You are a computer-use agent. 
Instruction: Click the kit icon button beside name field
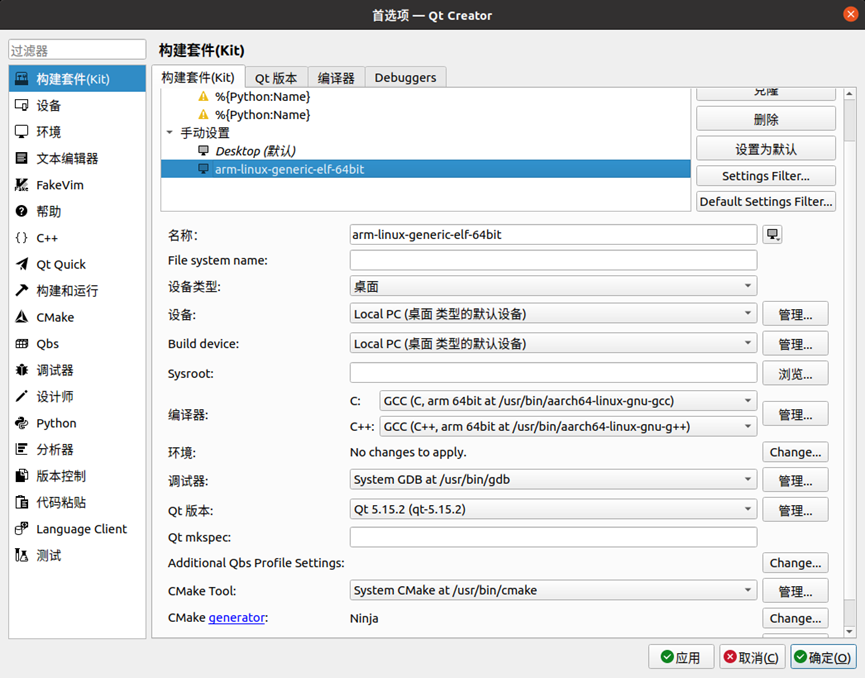[x=772, y=235]
